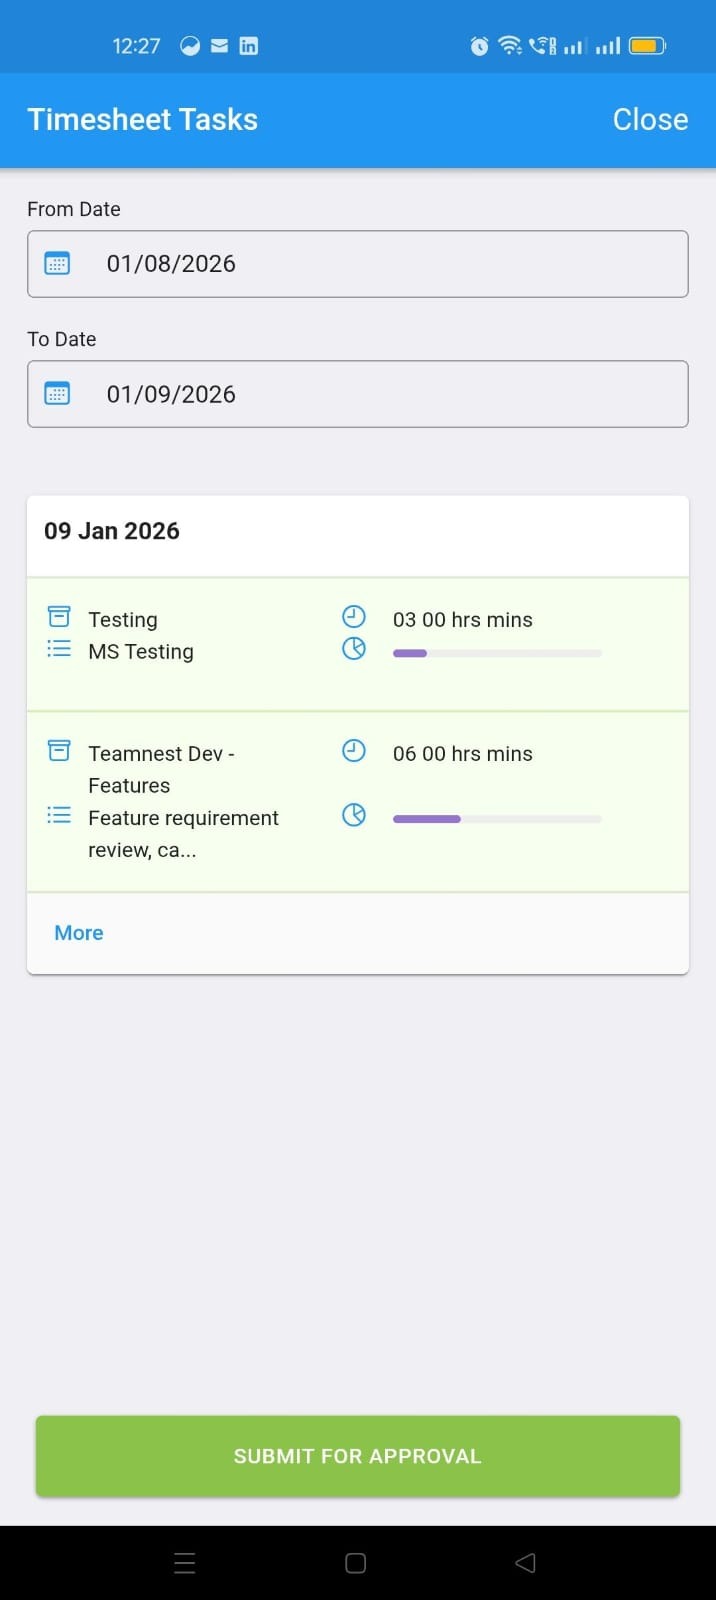Click the project box icon beside Teamnest Dev

point(59,751)
